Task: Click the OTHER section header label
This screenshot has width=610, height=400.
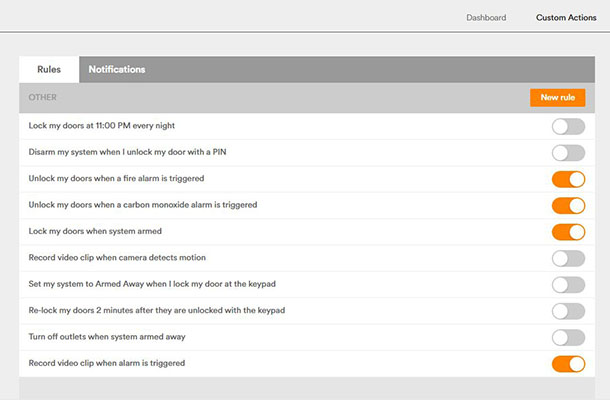Action: point(42,97)
